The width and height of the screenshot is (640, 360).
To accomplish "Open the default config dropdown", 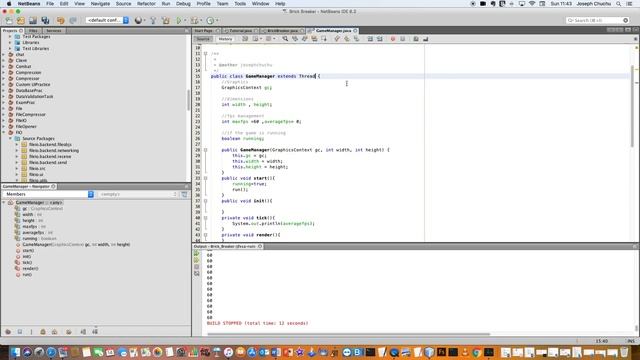I will (x=107, y=20).
